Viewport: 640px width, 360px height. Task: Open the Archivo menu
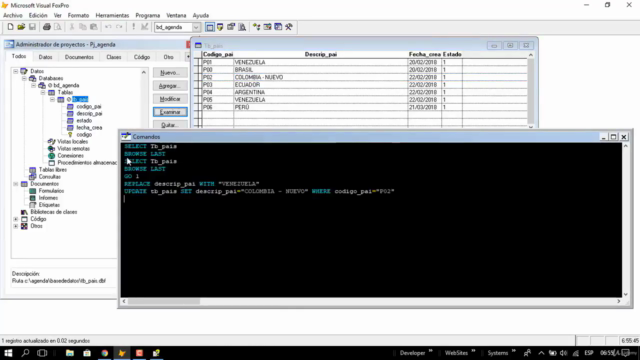tap(13, 16)
